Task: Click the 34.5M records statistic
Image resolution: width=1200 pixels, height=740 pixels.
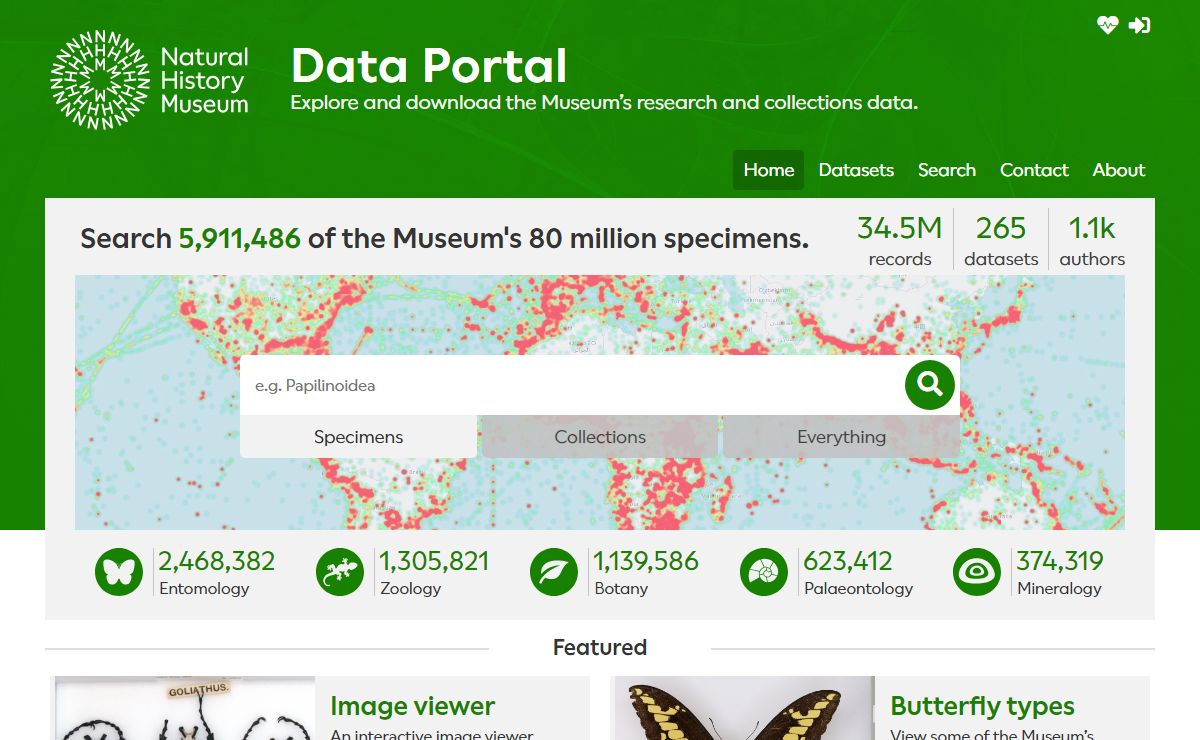Action: click(x=900, y=241)
